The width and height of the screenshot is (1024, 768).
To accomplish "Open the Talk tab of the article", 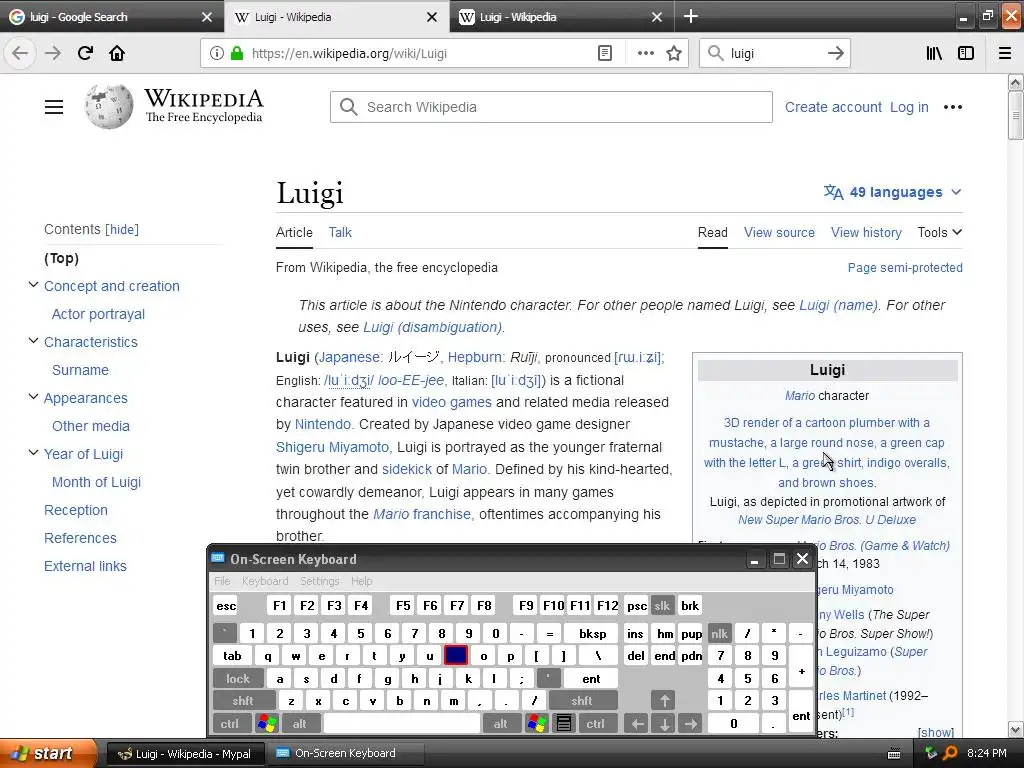I will (340, 232).
